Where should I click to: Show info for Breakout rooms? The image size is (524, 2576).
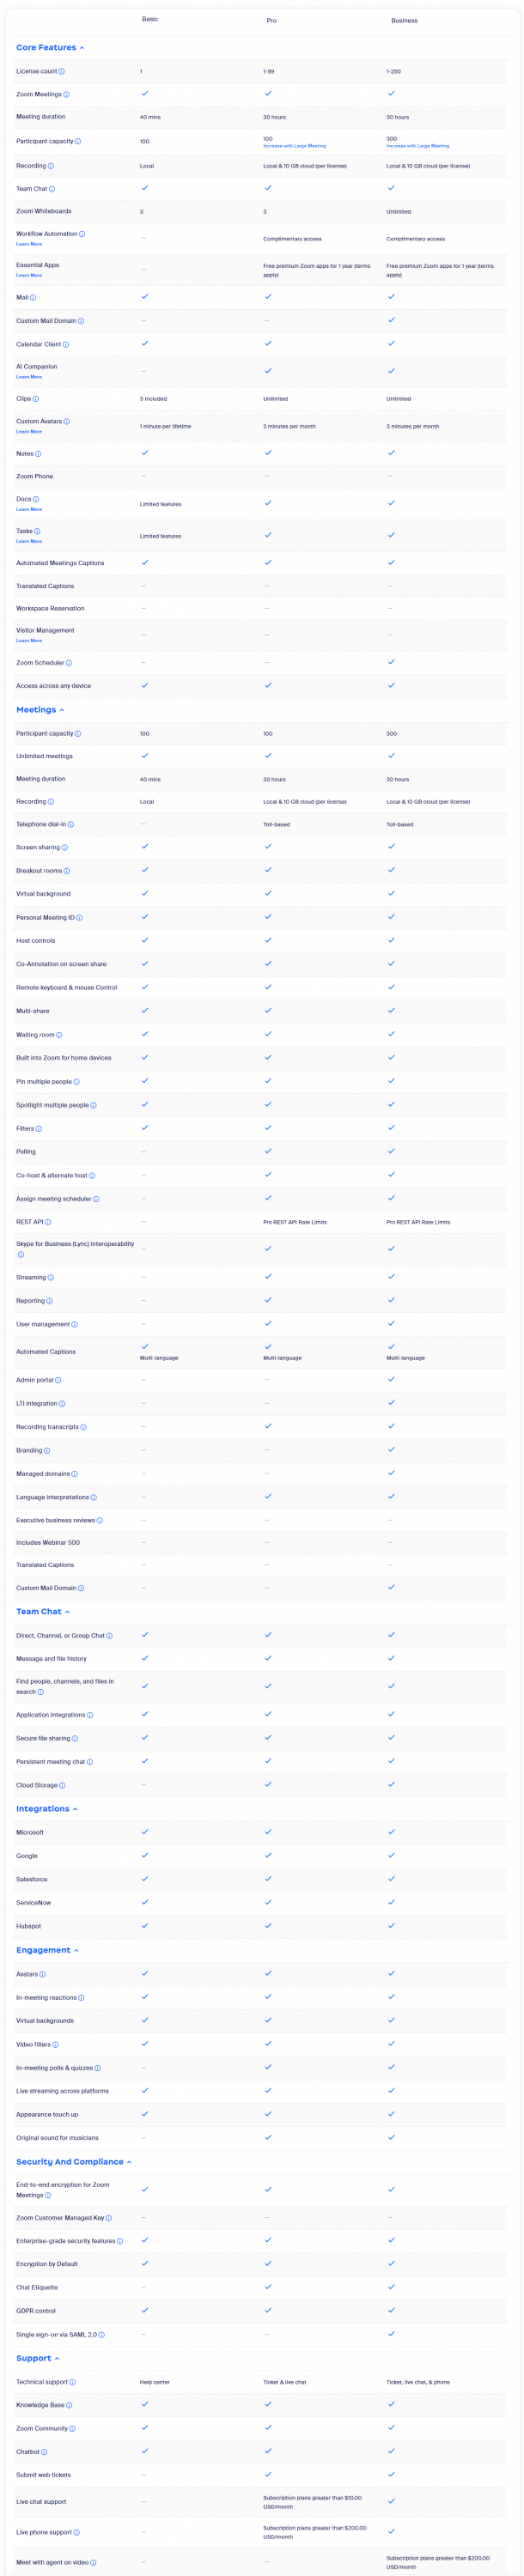tap(67, 871)
